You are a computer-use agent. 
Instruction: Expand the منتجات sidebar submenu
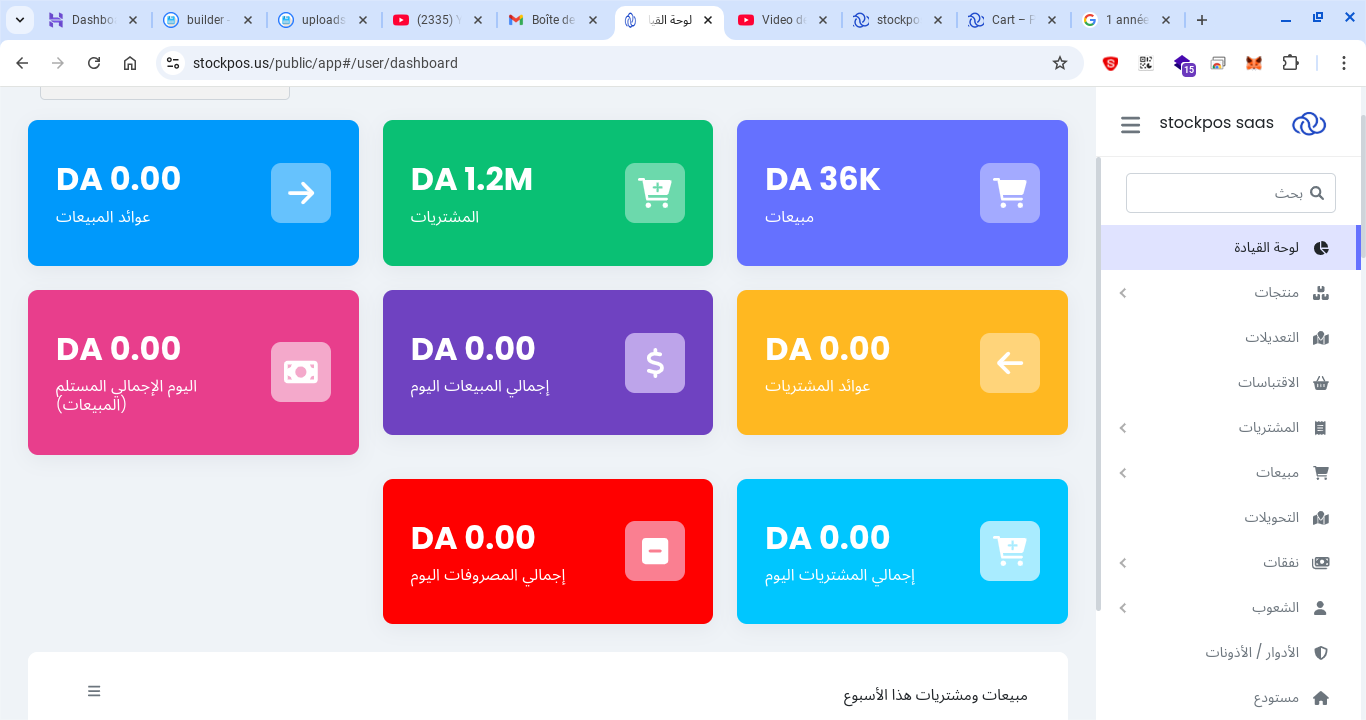(x=1123, y=293)
